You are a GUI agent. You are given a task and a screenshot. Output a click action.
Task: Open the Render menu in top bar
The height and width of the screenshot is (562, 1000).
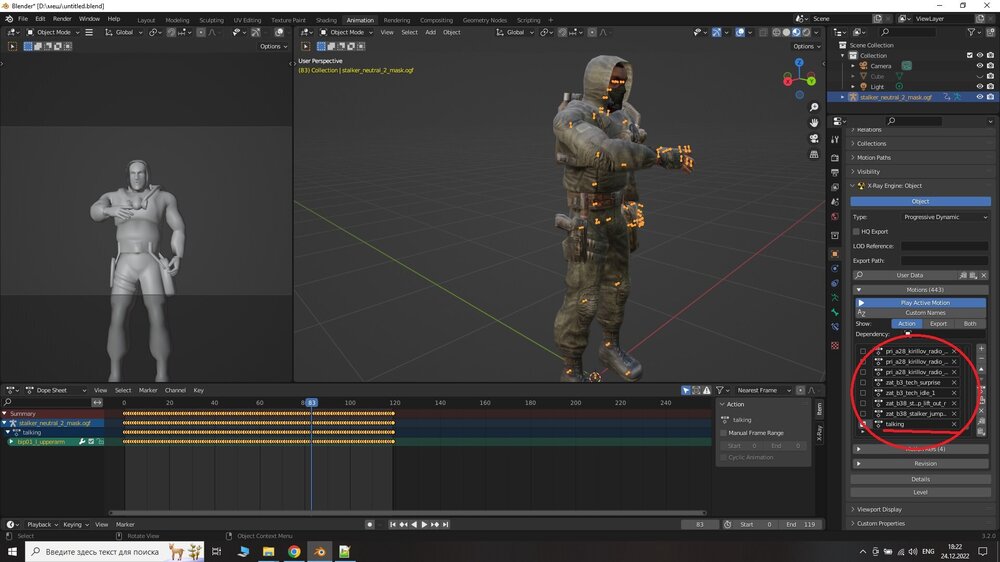(62, 19)
